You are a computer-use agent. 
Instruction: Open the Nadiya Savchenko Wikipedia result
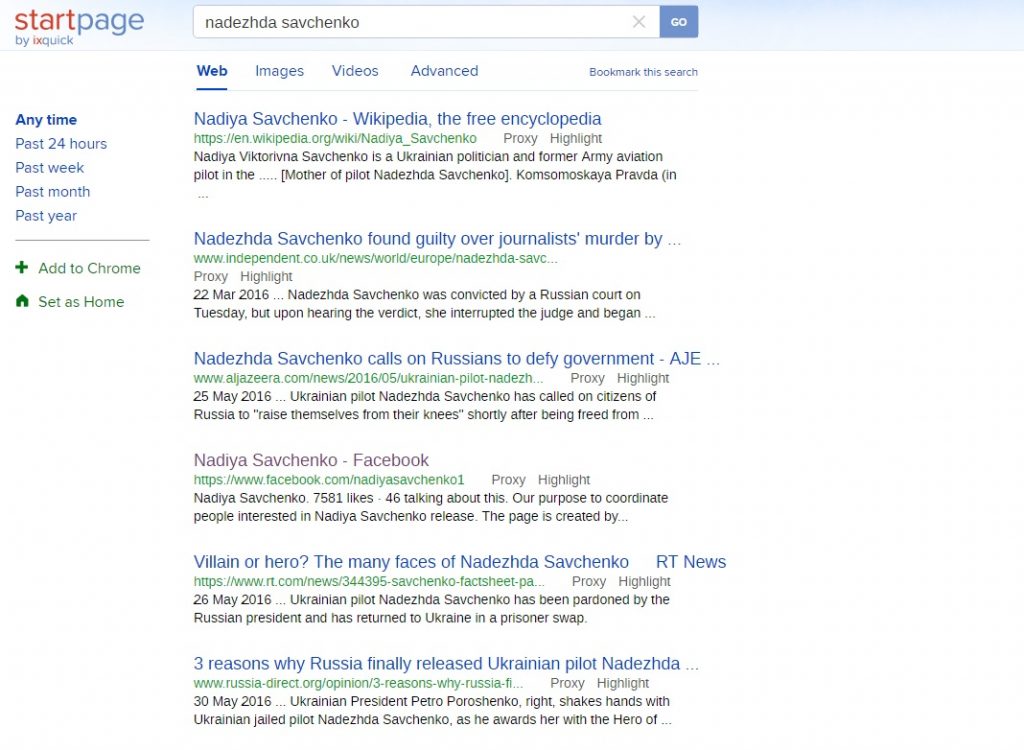coord(397,119)
